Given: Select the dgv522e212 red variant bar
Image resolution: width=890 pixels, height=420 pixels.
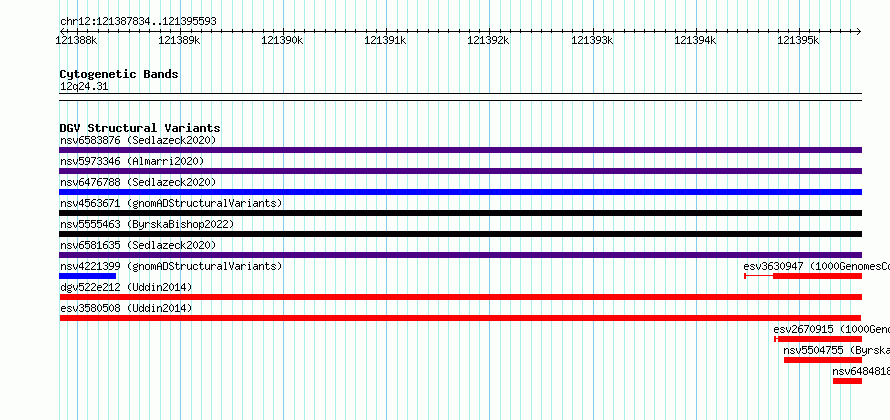Looking at the screenshot, I should tap(460, 297).
